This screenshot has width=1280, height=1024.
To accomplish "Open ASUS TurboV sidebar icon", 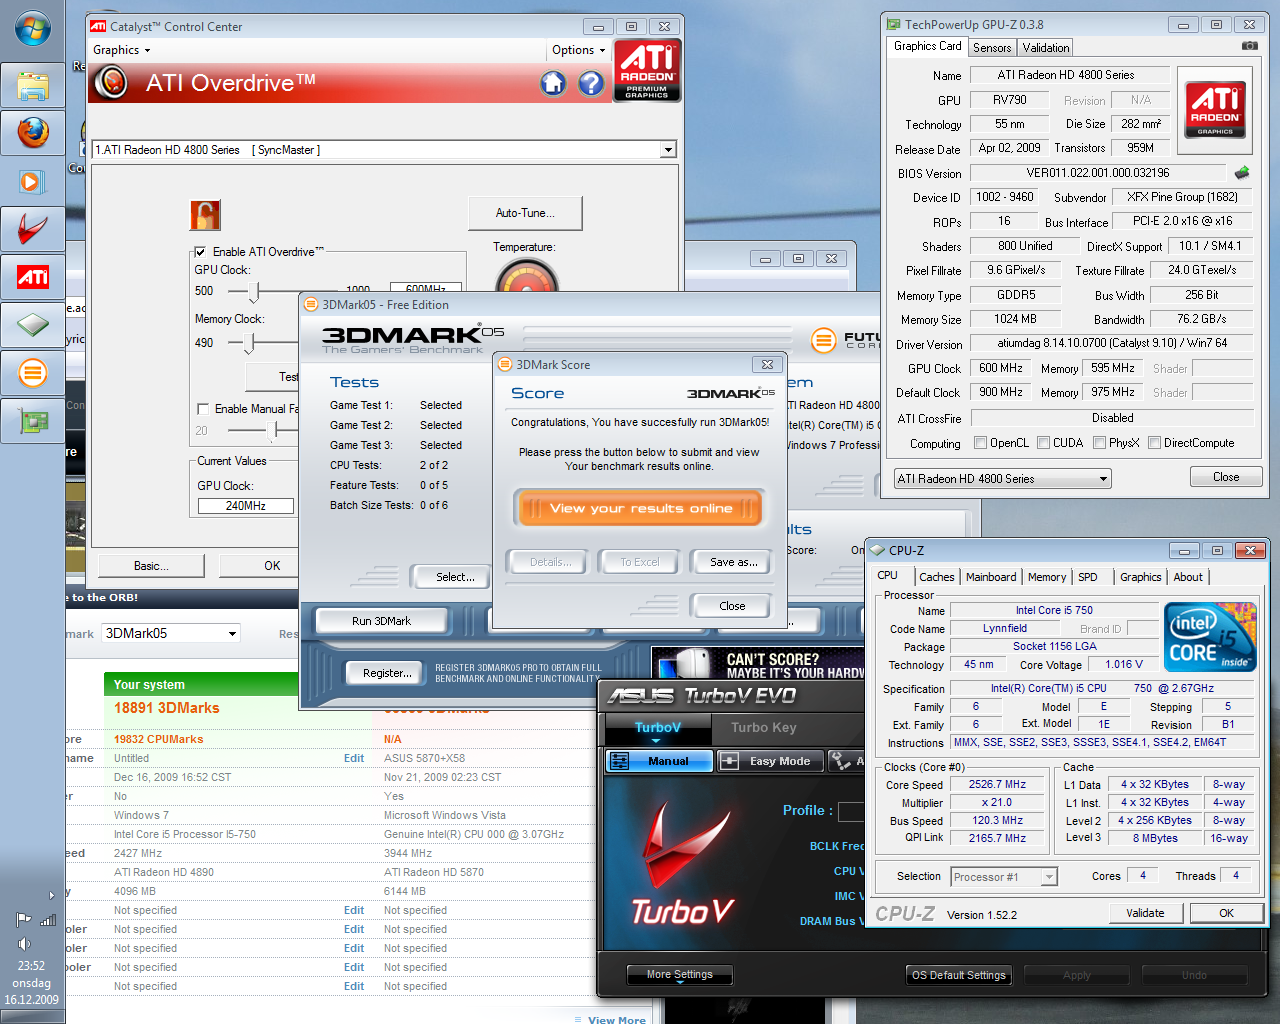I will coord(32,229).
